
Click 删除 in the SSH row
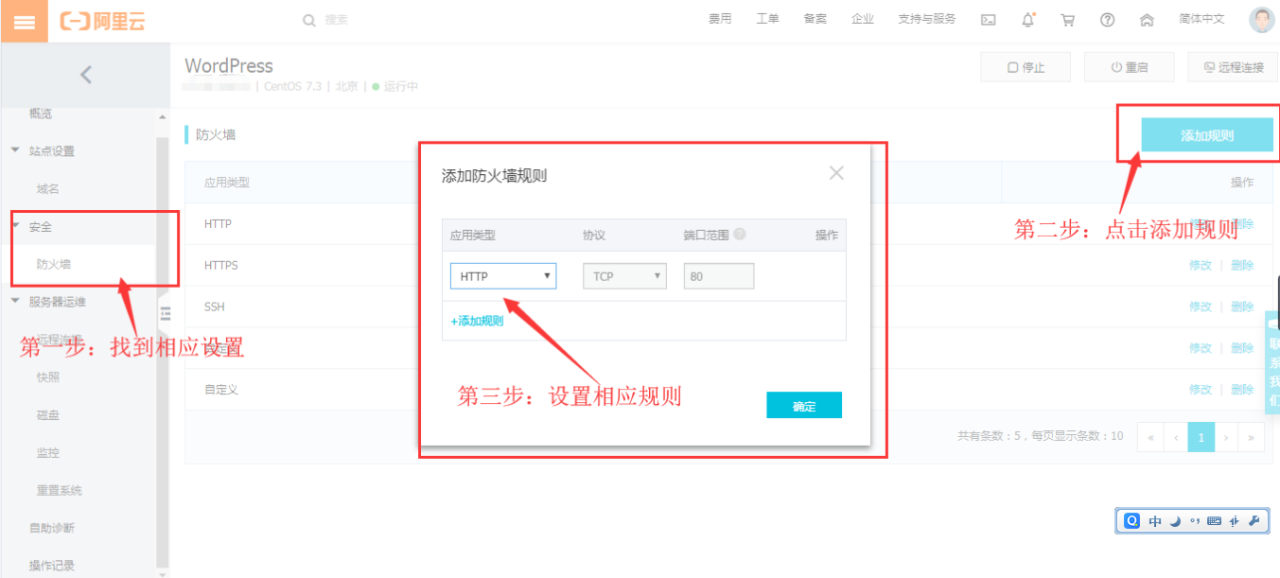(1242, 307)
